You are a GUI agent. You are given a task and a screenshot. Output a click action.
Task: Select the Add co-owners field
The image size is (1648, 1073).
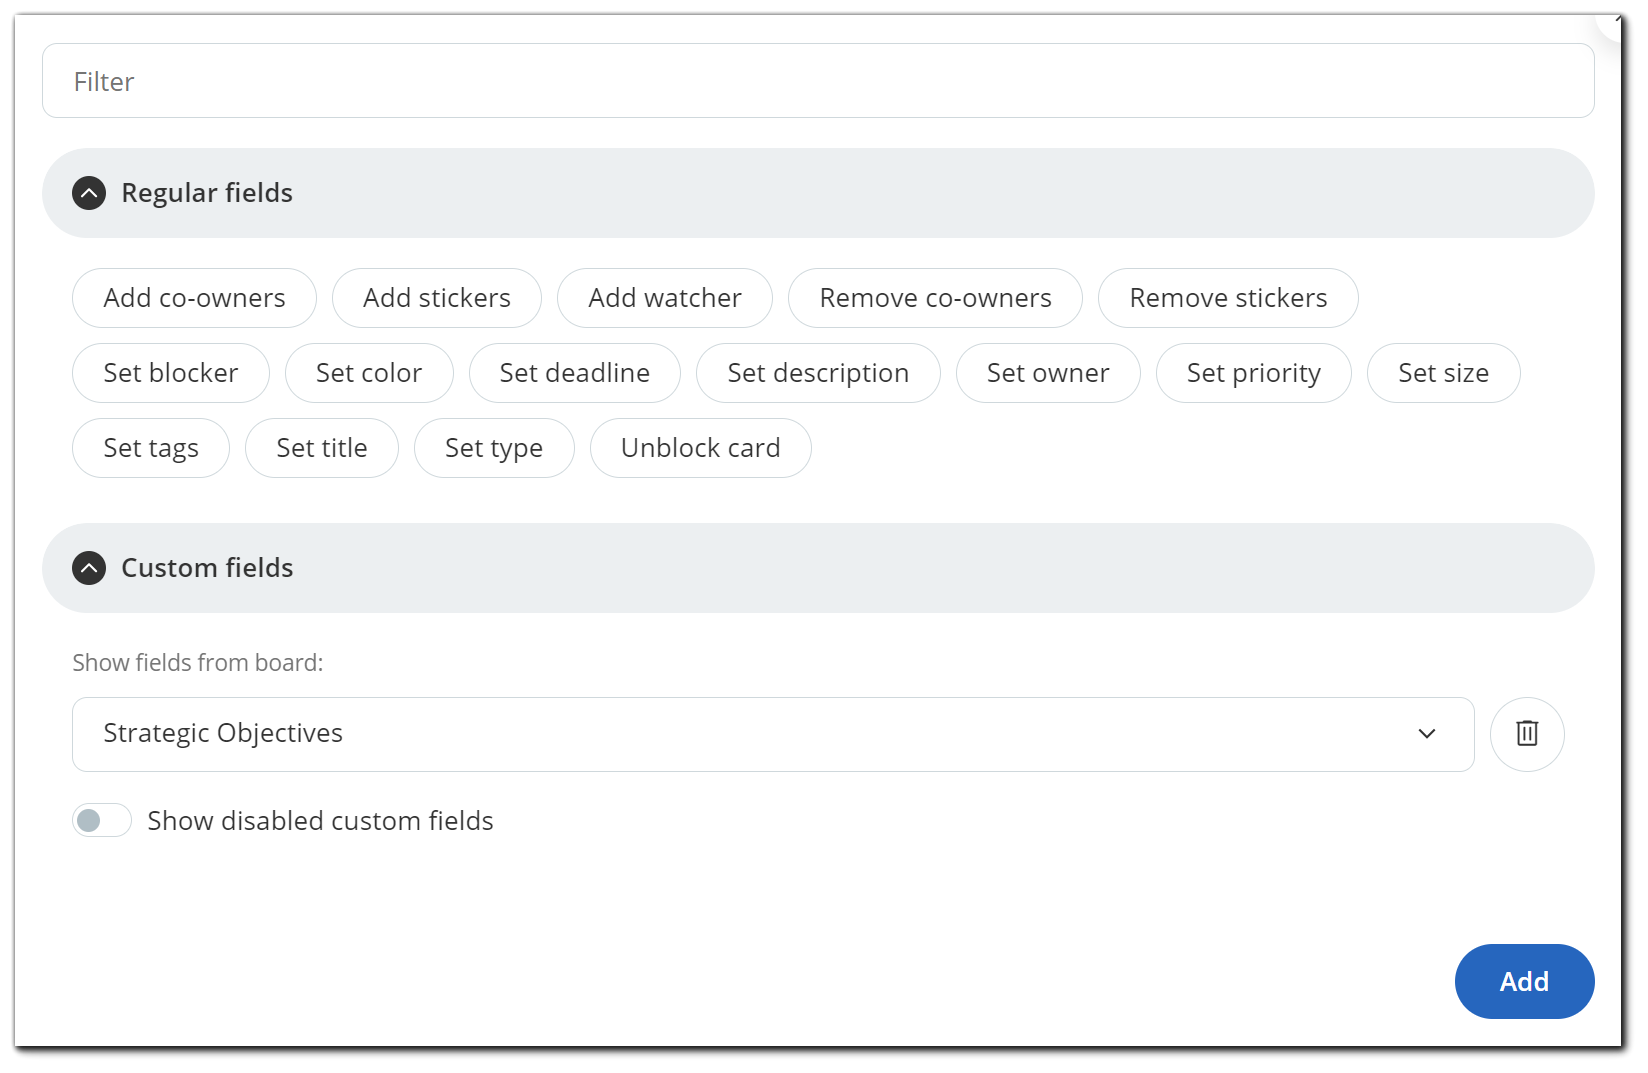click(x=194, y=298)
